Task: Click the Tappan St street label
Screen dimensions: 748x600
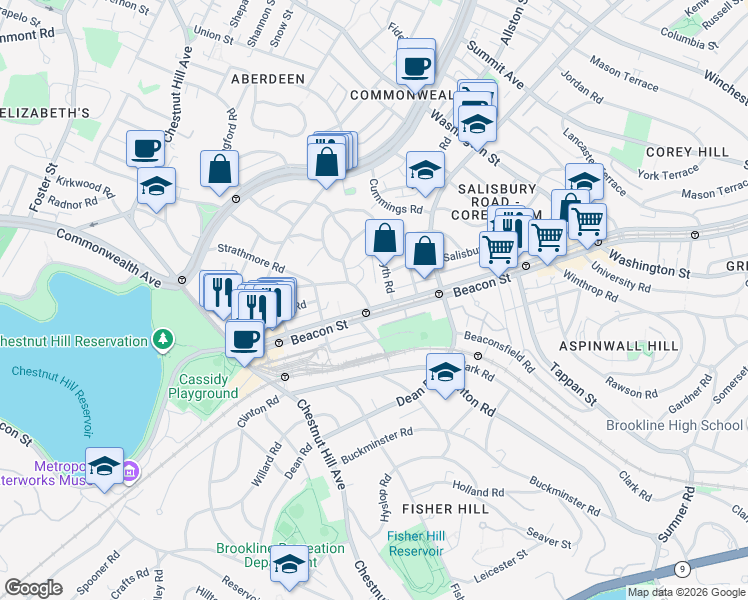Action: click(572, 384)
